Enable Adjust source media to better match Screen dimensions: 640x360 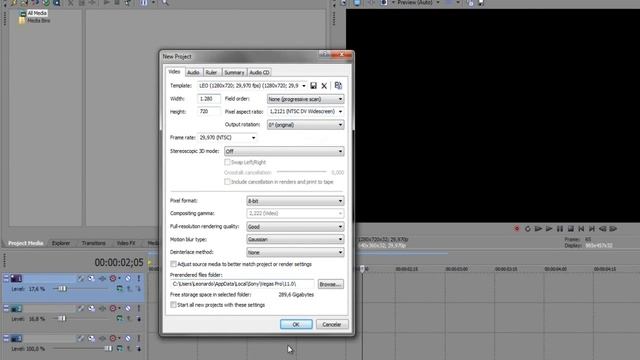(x=173, y=264)
